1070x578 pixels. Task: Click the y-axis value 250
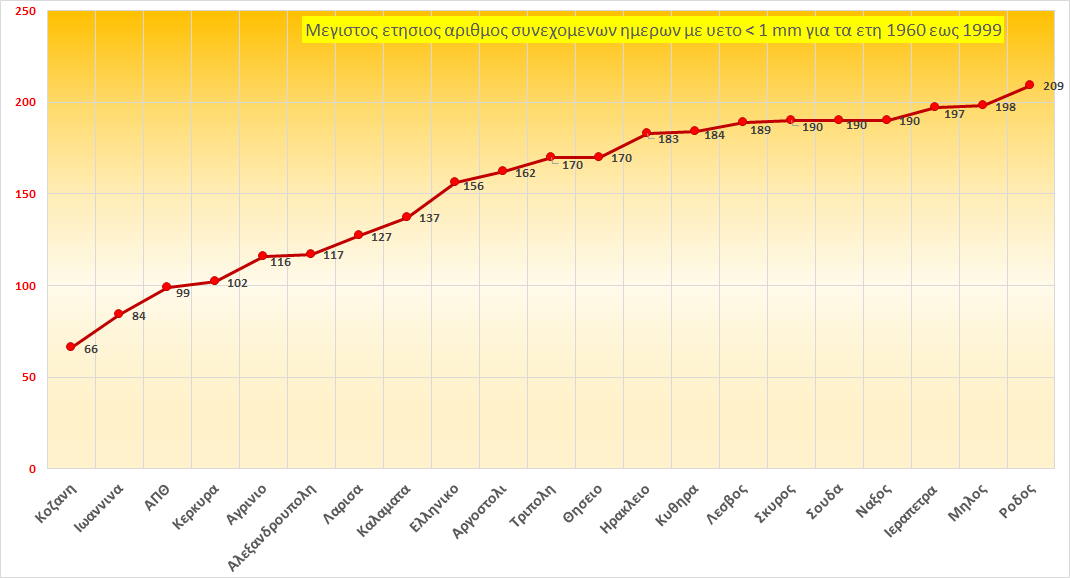click(x=25, y=11)
